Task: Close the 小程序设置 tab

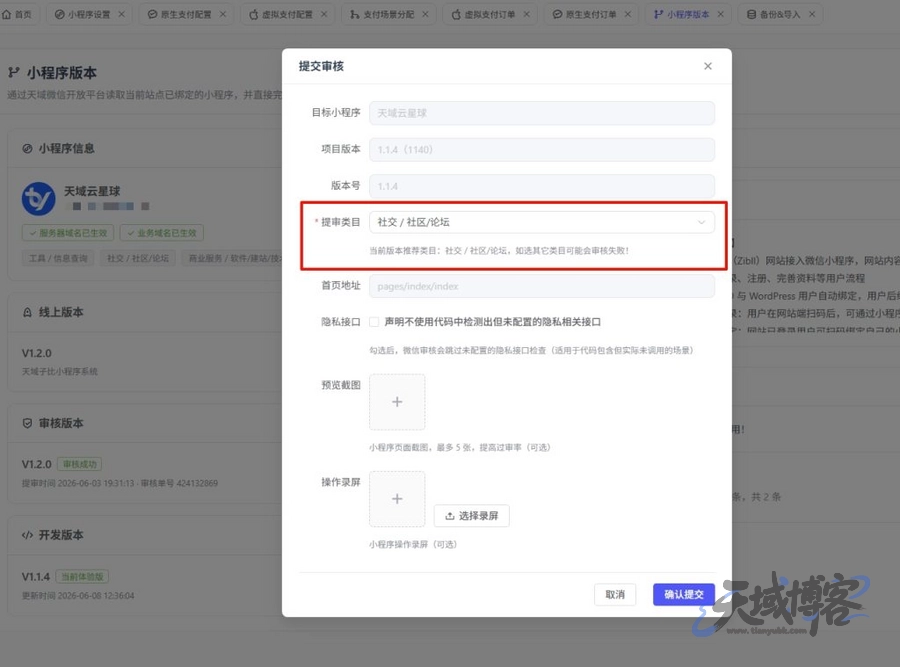Action: [122, 14]
